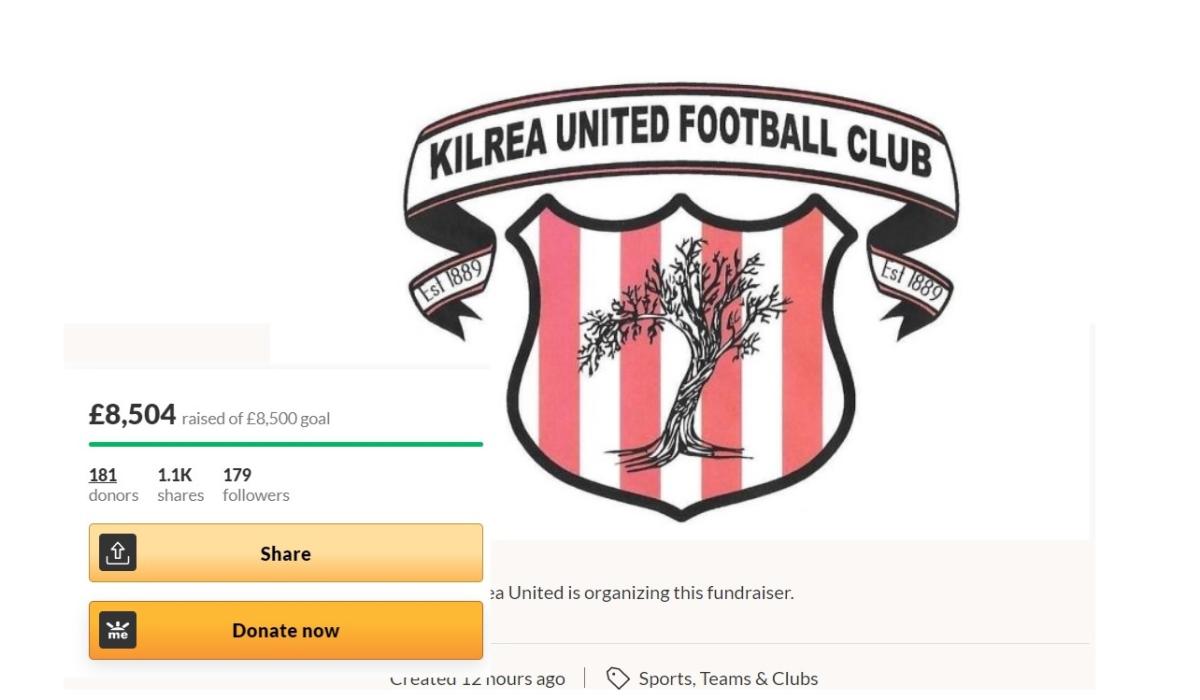Click the upload arrow icon on Share
Image resolution: width=1200 pixels, height=700 pixels.
click(x=118, y=553)
